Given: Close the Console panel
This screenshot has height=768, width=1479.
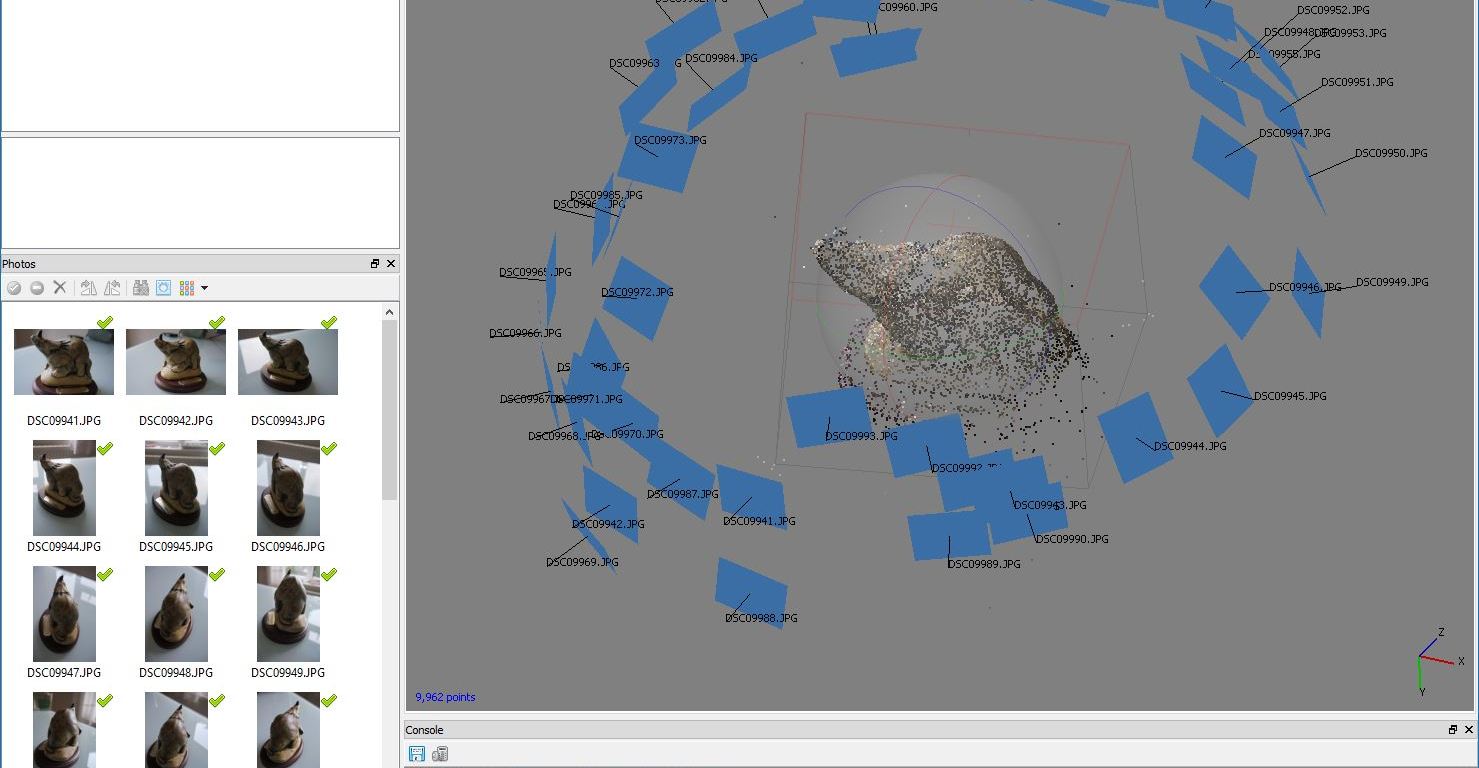Looking at the screenshot, I should pos(1469,730).
